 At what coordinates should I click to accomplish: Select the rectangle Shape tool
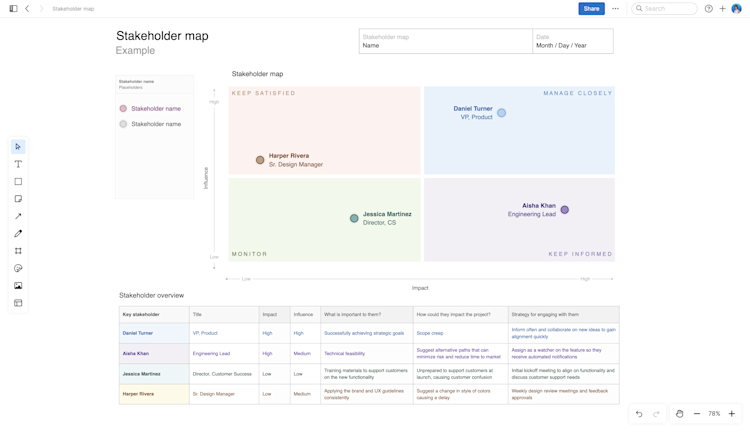[18, 181]
